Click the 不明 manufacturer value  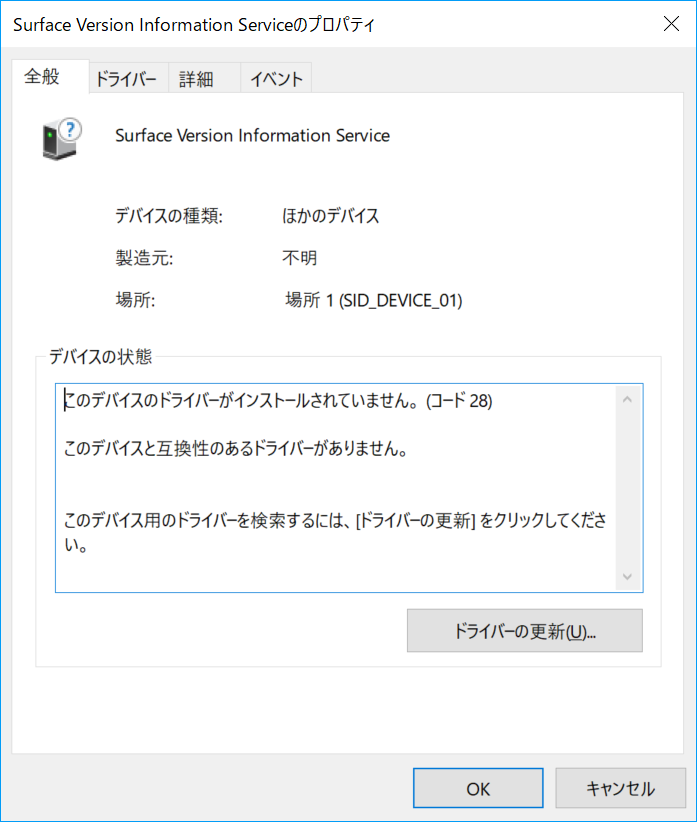click(x=299, y=258)
